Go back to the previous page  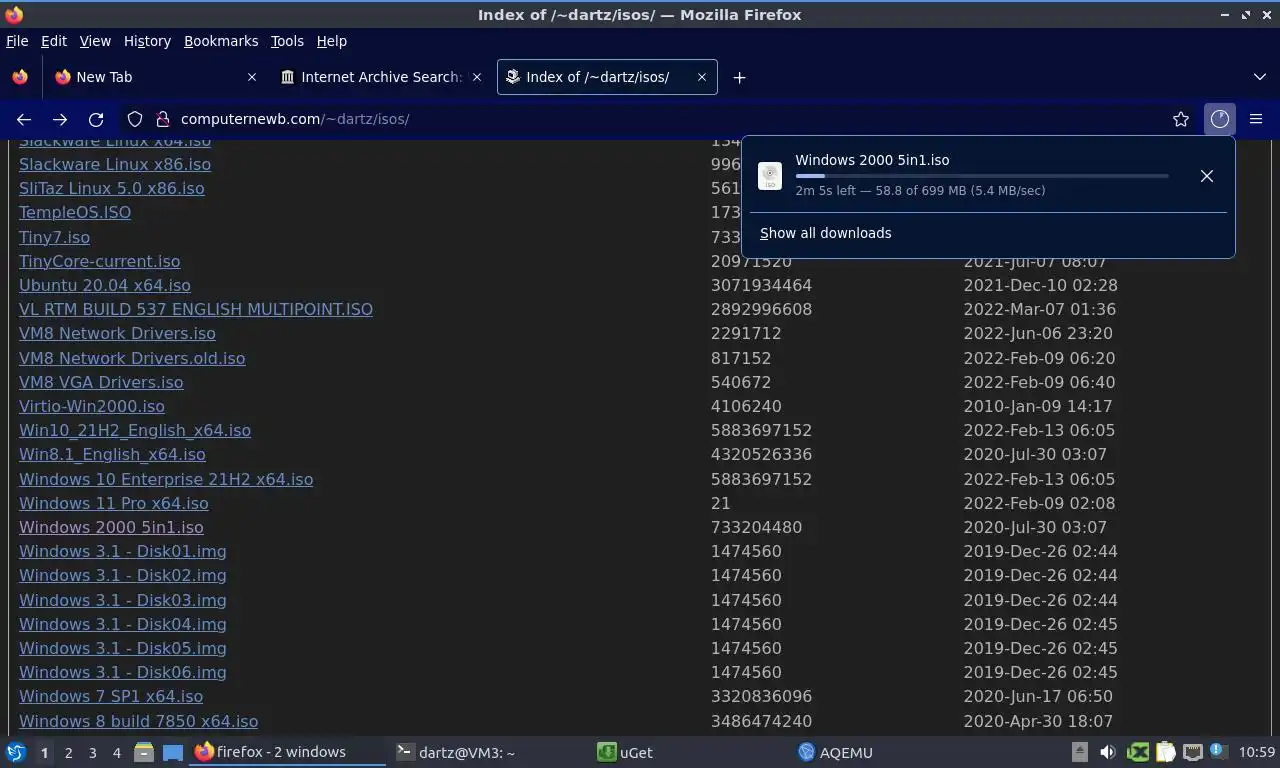tap(24, 119)
